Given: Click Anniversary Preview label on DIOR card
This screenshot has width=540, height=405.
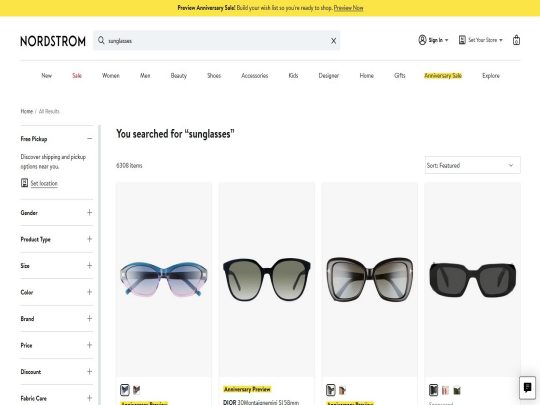Looking at the screenshot, I should pos(247,389).
